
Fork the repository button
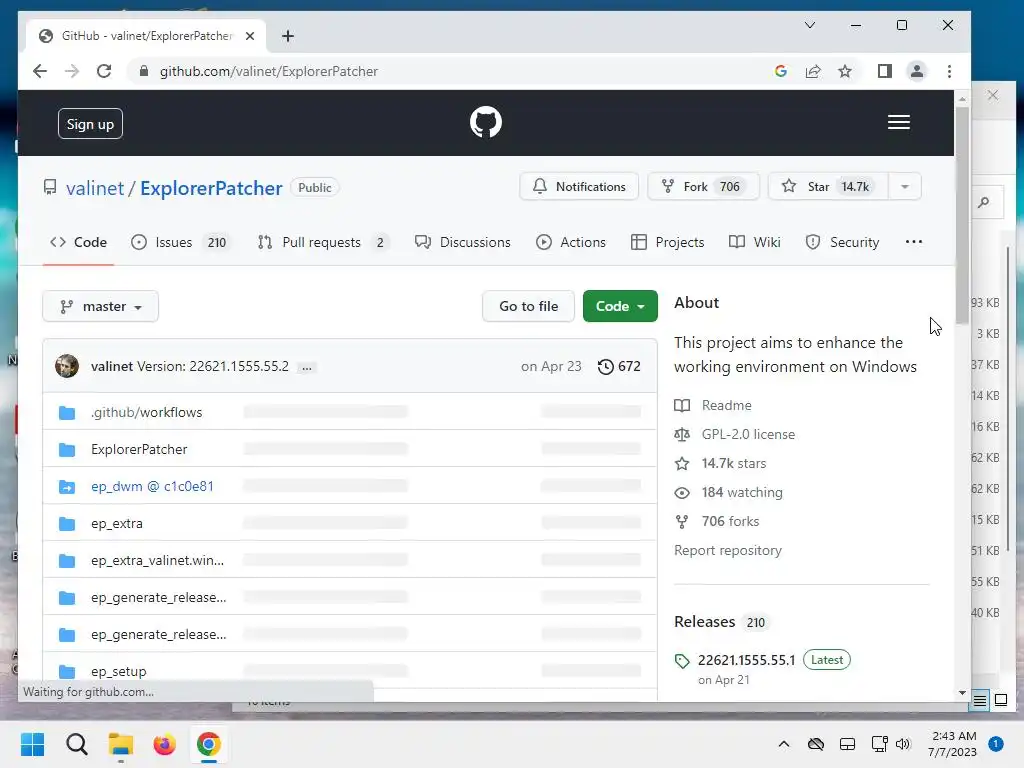[703, 187]
